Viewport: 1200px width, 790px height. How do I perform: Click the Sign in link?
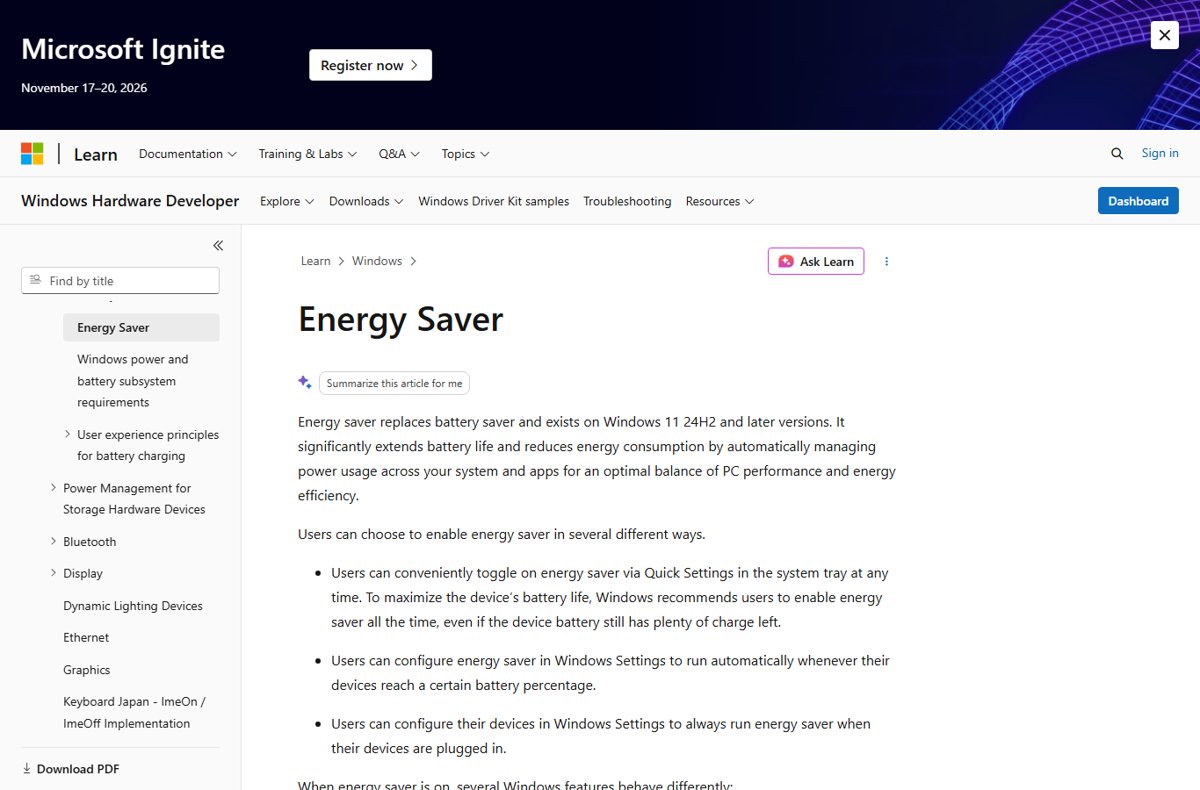1160,153
